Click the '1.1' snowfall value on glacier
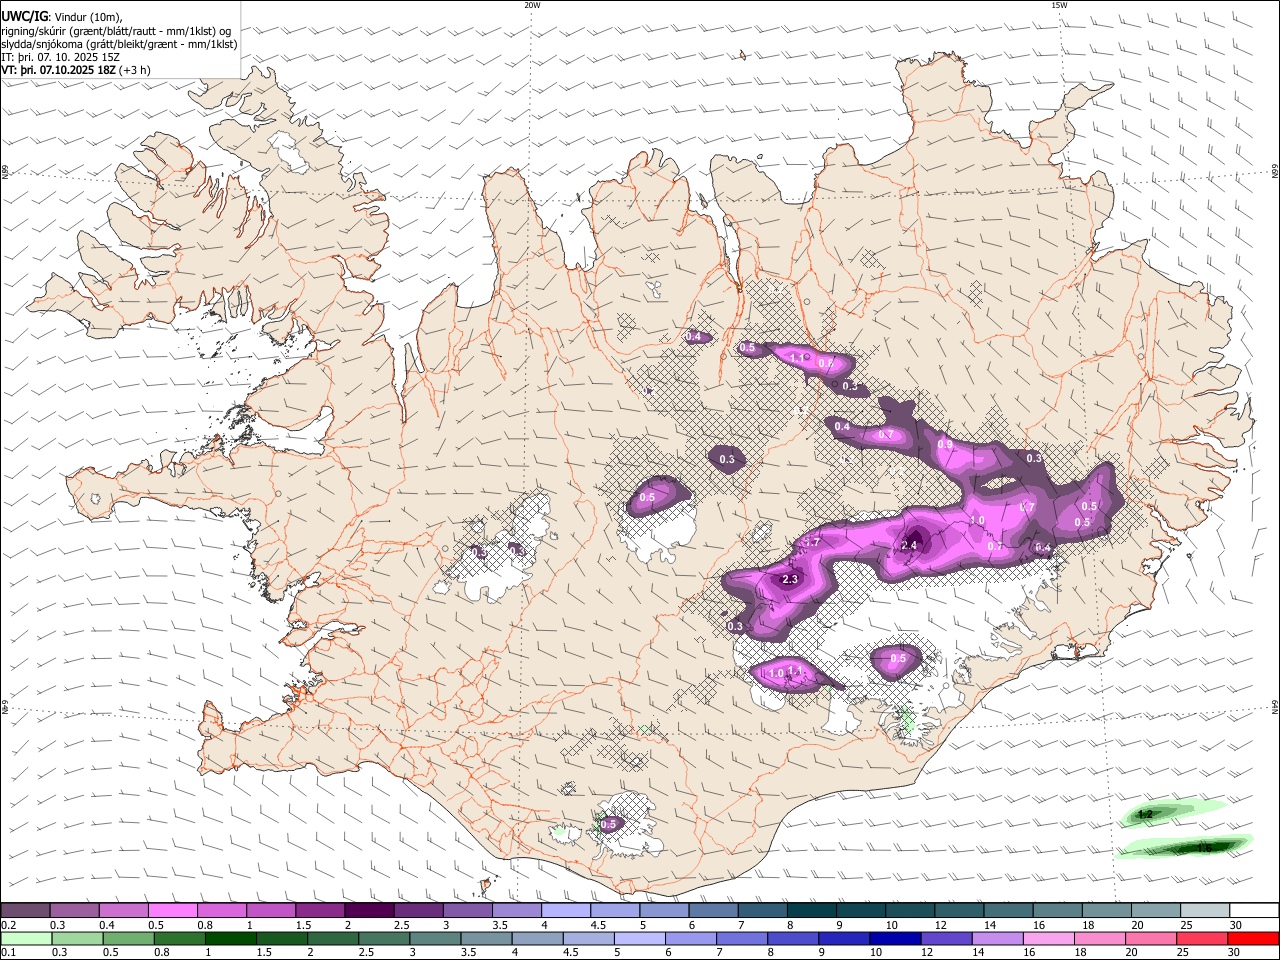This screenshot has width=1280, height=960. click(796, 671)
